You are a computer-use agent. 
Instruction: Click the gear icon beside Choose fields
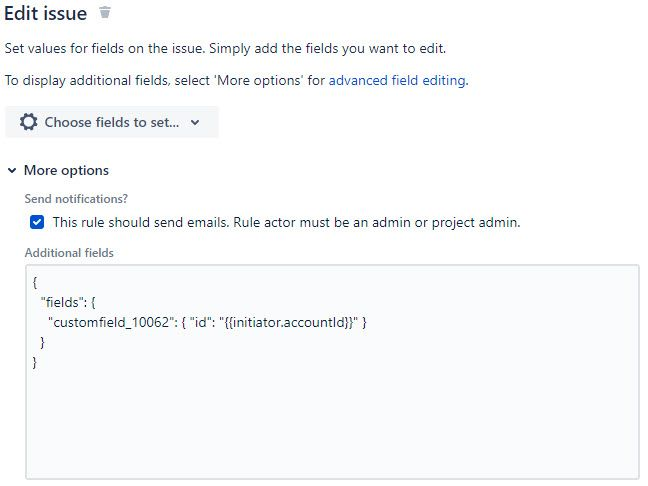(x=29, y=122)
